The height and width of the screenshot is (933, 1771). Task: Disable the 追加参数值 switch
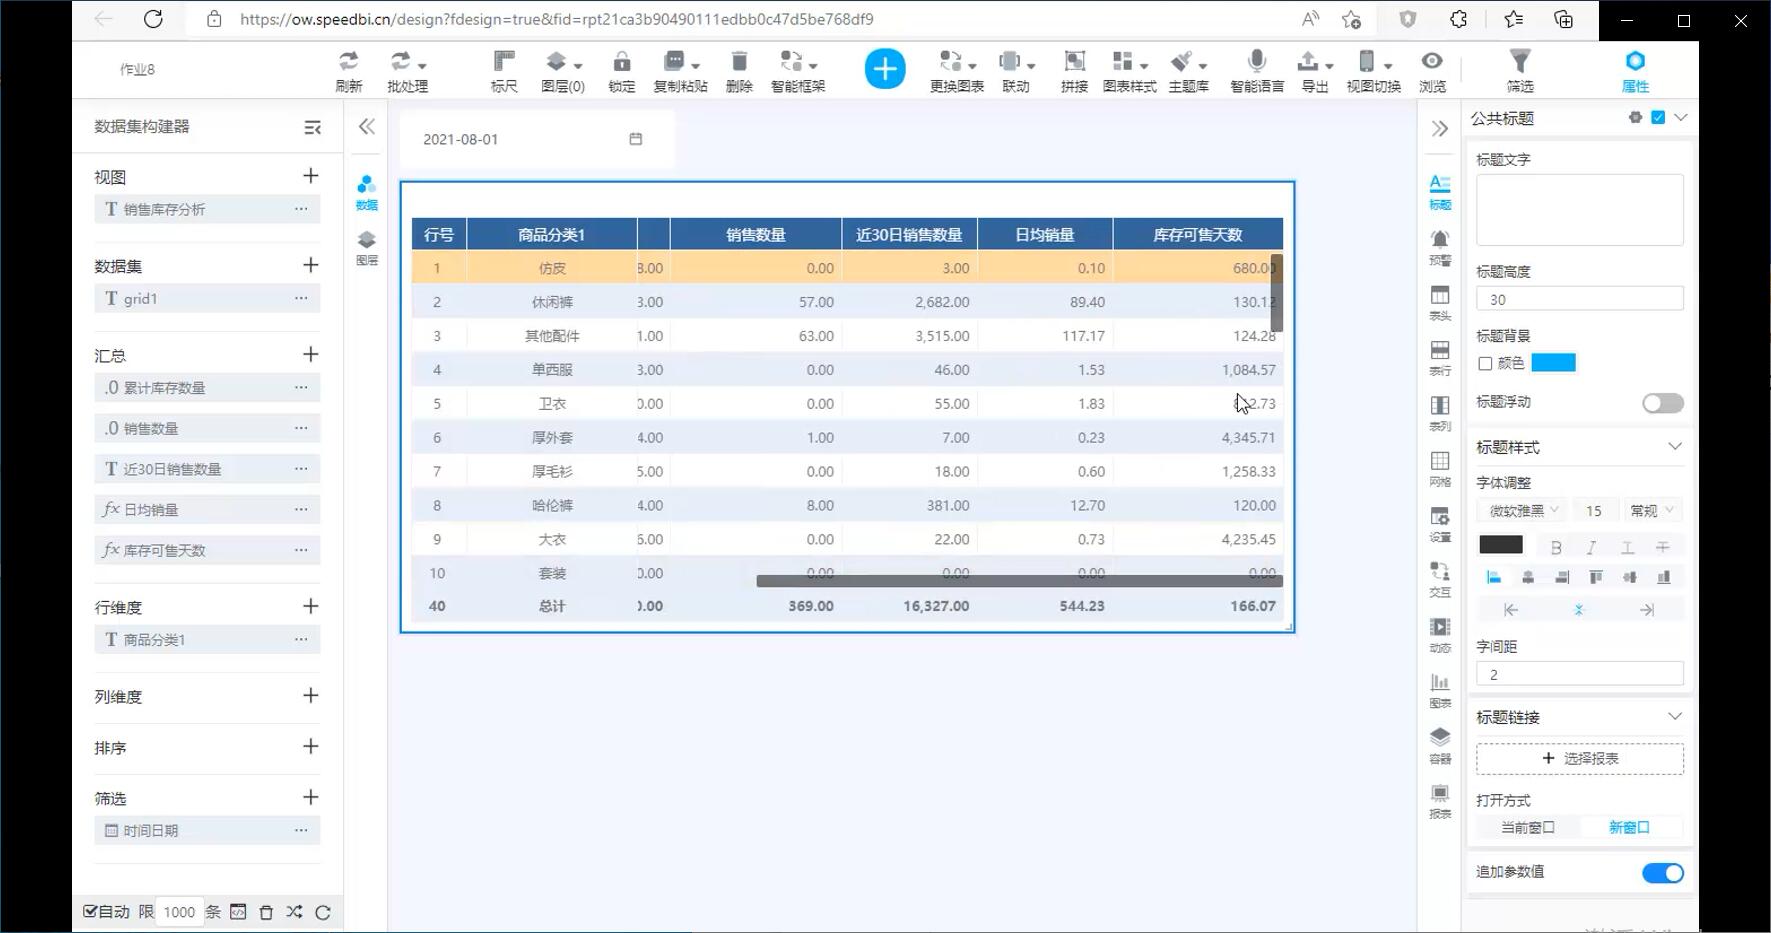click(x=1662, y=873)
